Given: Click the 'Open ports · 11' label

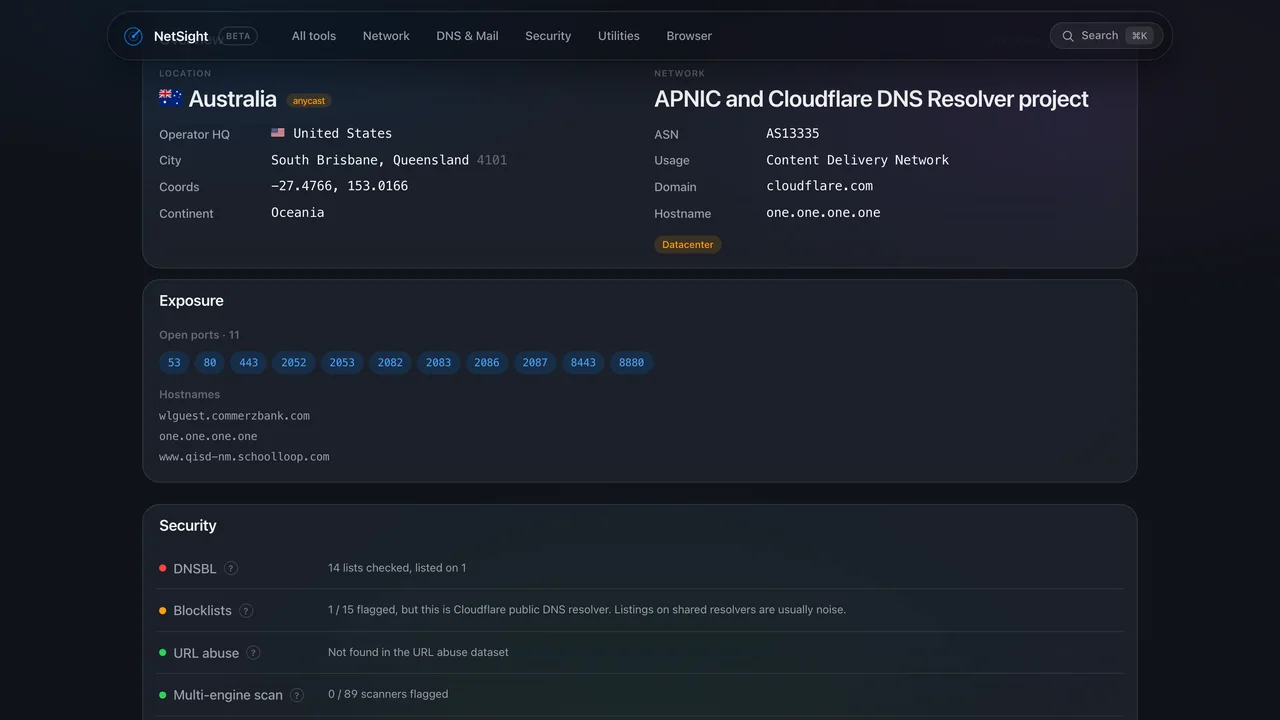Looking at the screenshot, I should coord(199,335).
